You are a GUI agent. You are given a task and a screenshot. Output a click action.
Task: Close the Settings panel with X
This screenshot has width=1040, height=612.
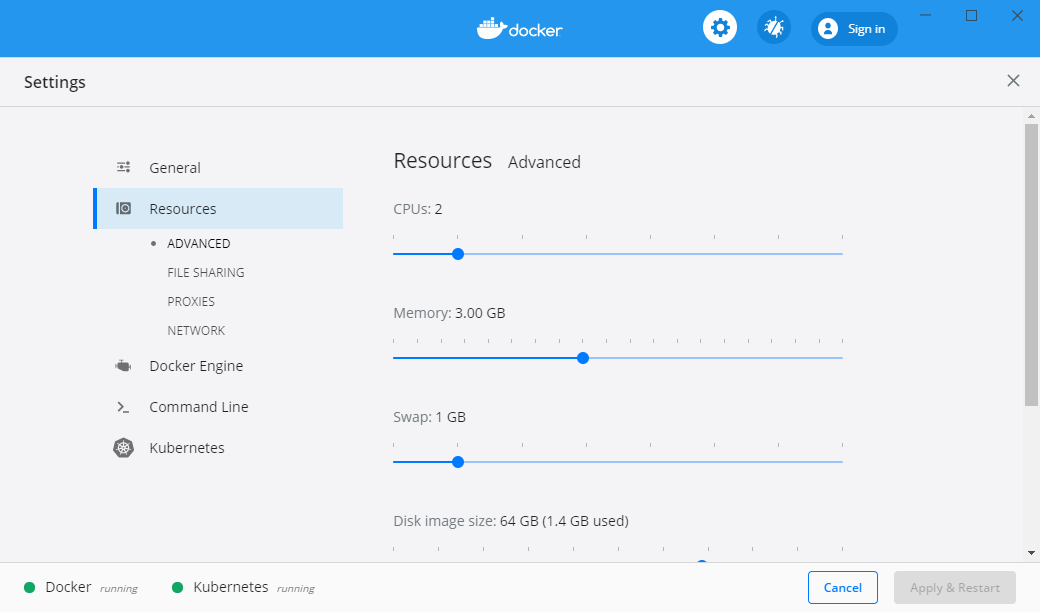(x=1013, y=81)
